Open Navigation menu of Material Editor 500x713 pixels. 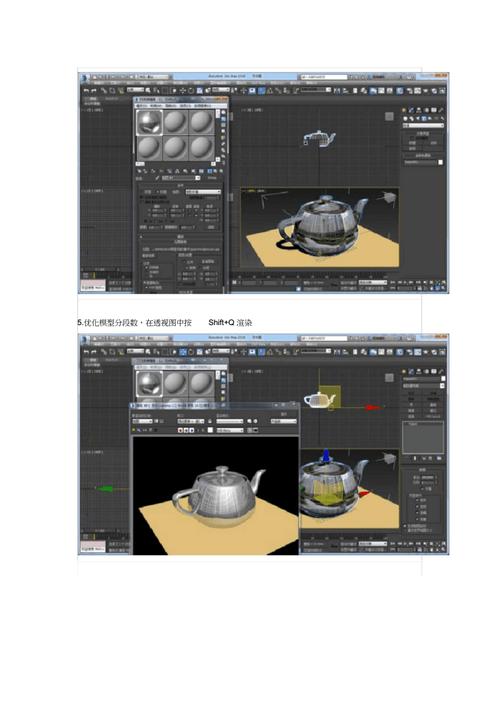(x=172, y=105)
